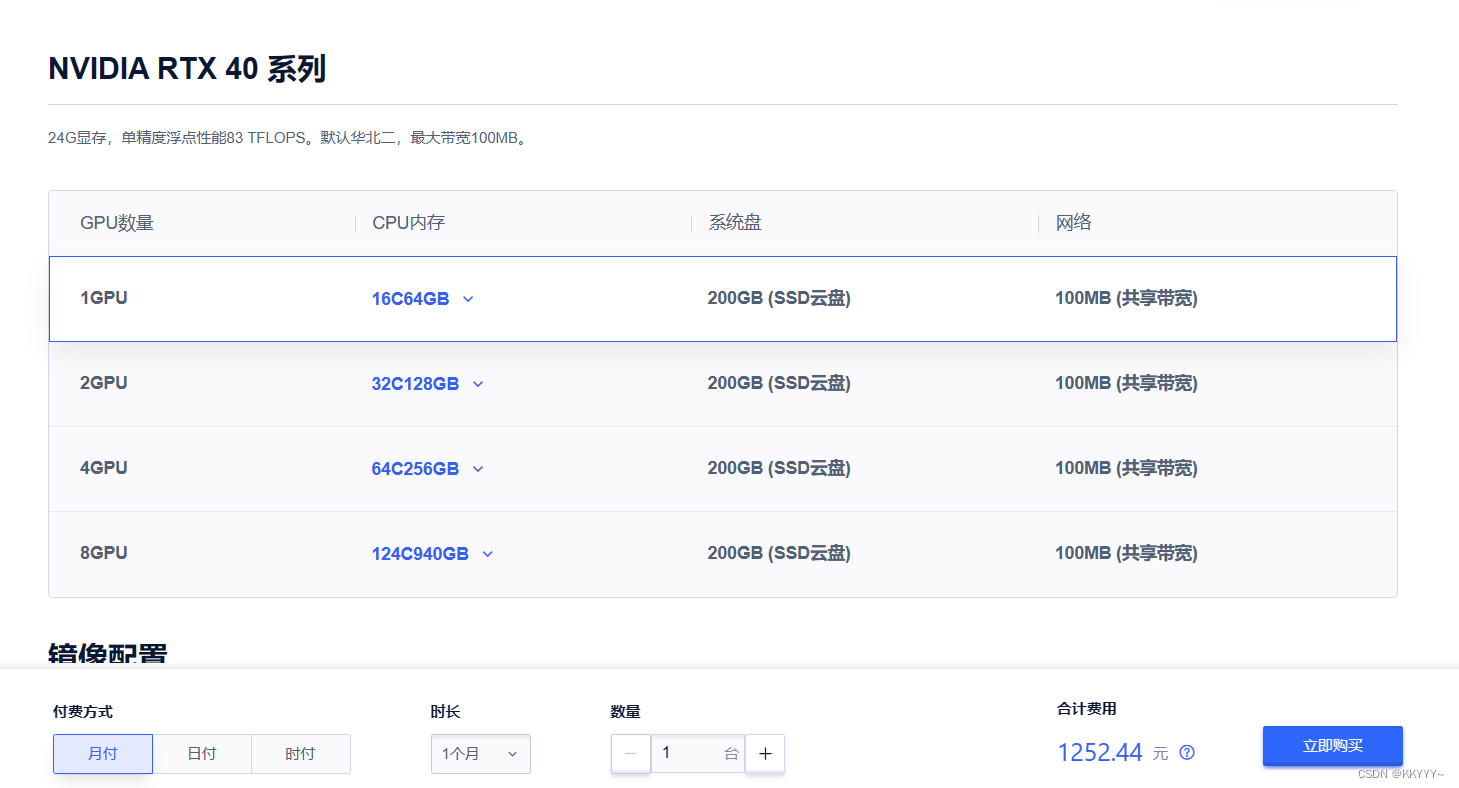Switch payment mode to 时付

pos(300,753)
